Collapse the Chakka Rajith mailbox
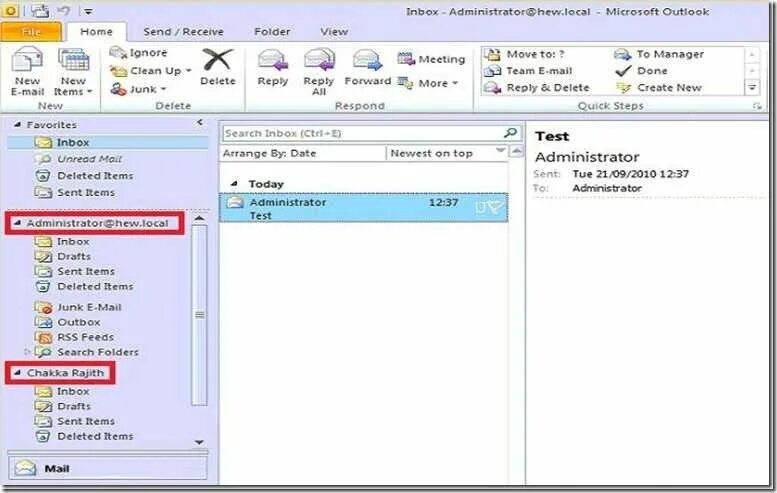Viewport: 777px width, 493px height. (x=18, y=373)
